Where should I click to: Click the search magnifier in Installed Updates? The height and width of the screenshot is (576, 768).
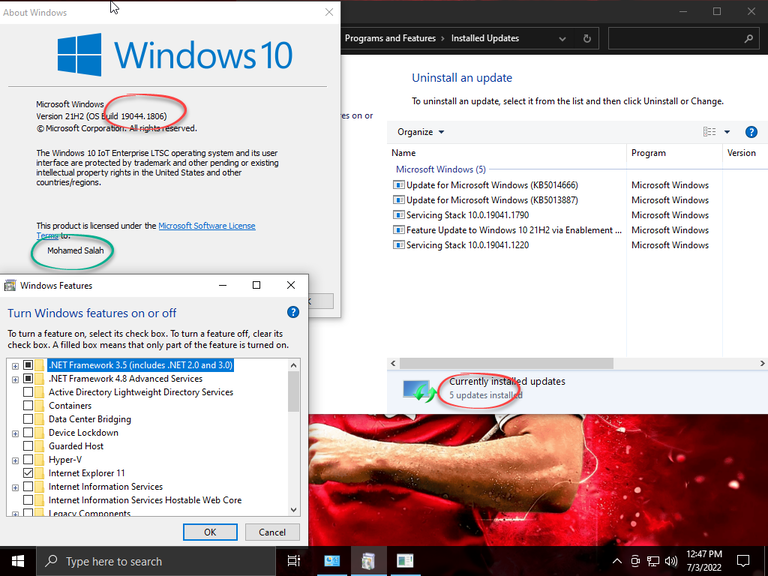[748, 39]
